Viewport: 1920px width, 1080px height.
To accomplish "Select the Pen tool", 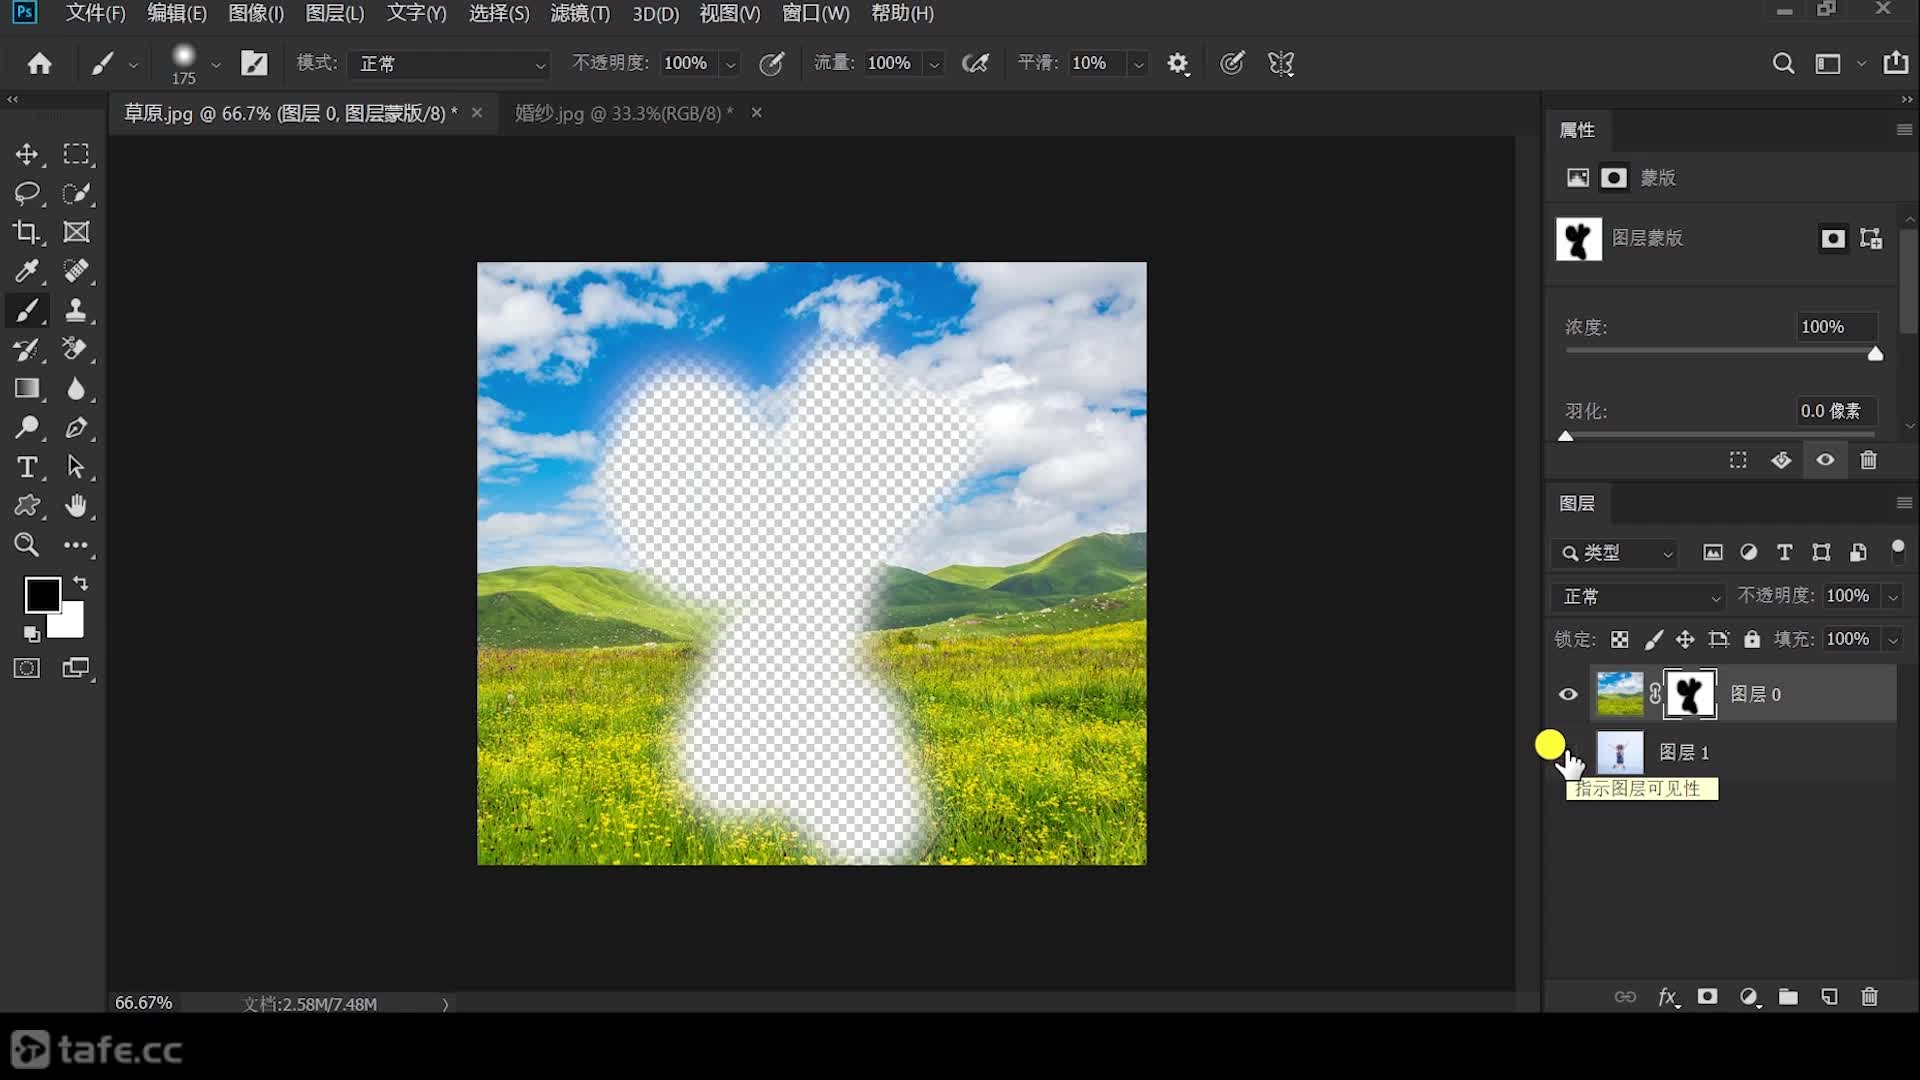I will (77, 428).
